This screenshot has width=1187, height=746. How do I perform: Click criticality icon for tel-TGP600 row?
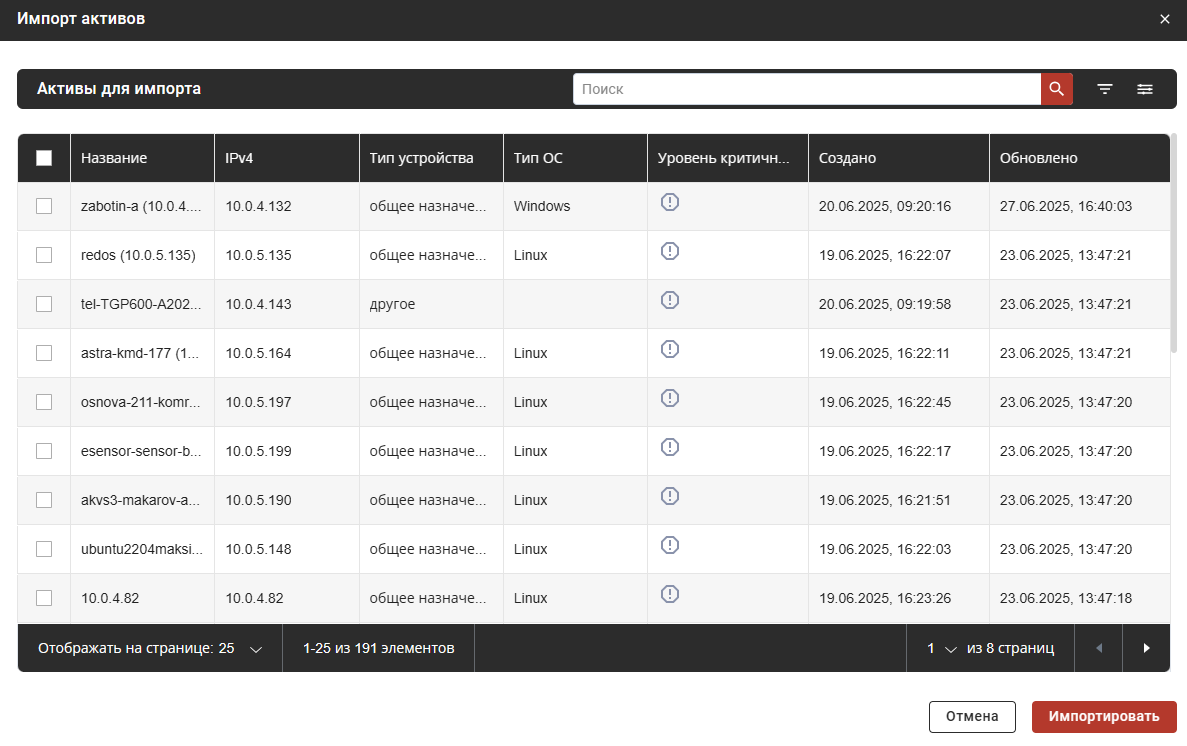pos(670,300)
